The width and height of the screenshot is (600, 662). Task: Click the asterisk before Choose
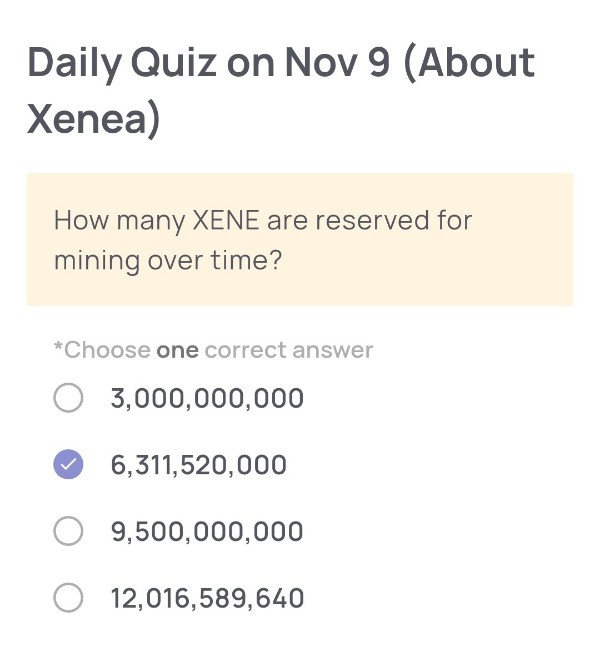tap(58, 348)
